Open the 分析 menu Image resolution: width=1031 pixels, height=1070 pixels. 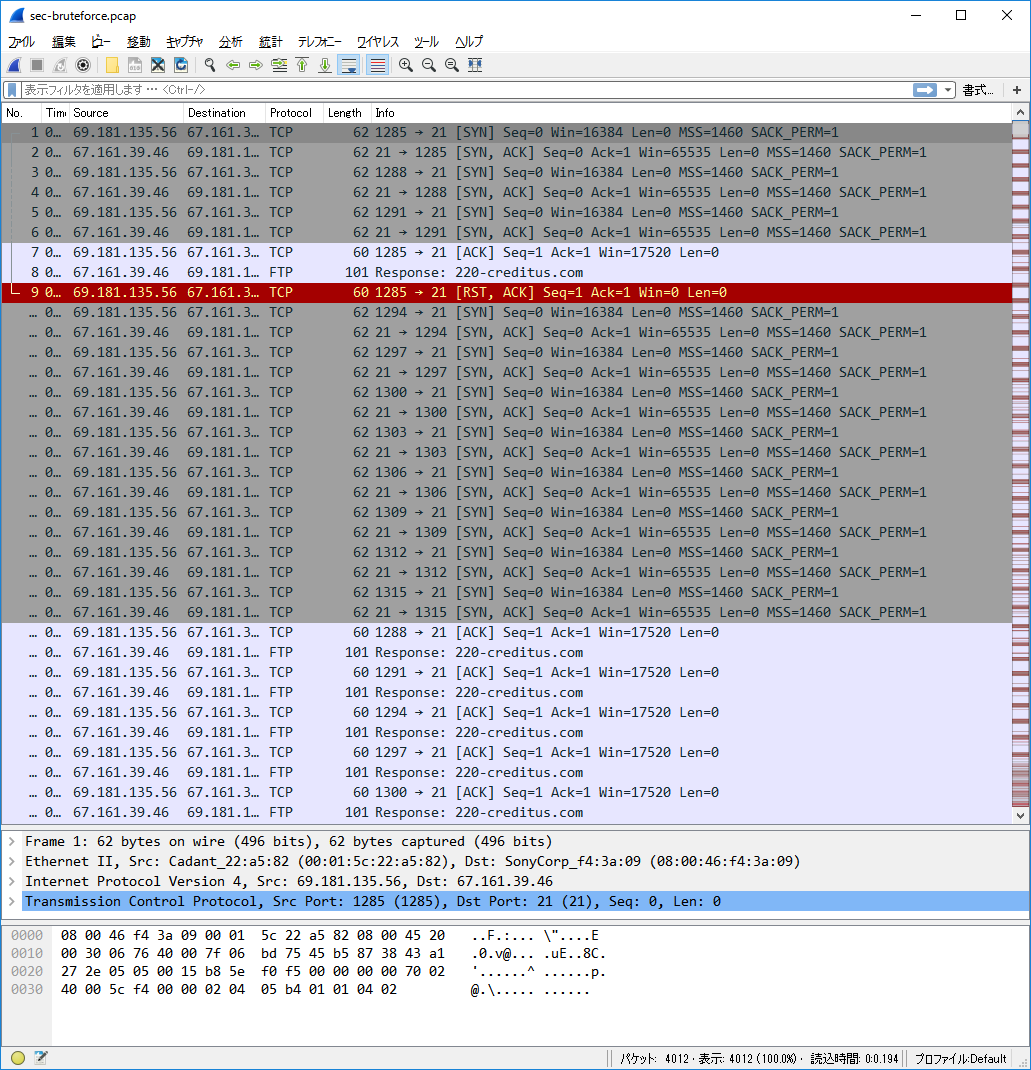point(231,42)
